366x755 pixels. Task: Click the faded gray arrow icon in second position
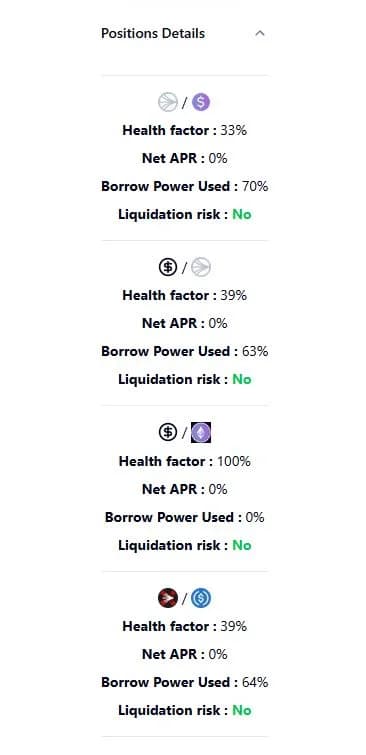[x=201, y=267]
